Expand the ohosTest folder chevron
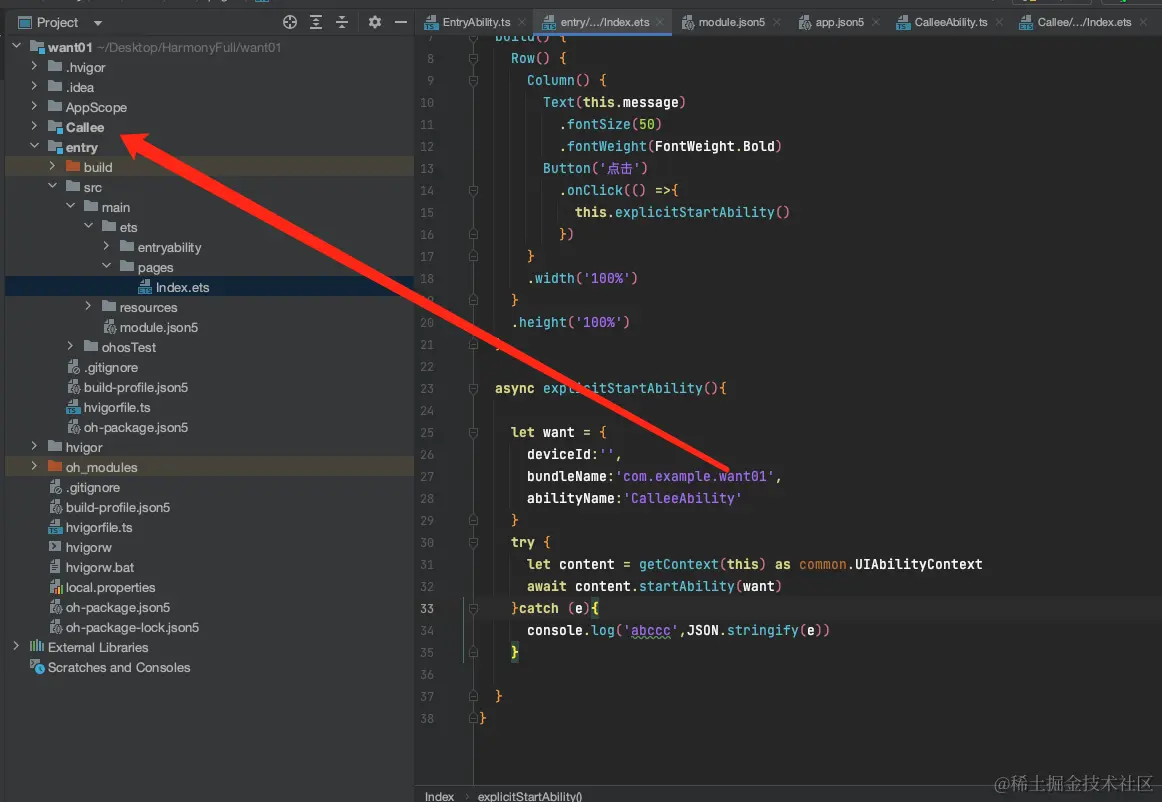Screen dimensions: 1162x802 tap(70, 346)
